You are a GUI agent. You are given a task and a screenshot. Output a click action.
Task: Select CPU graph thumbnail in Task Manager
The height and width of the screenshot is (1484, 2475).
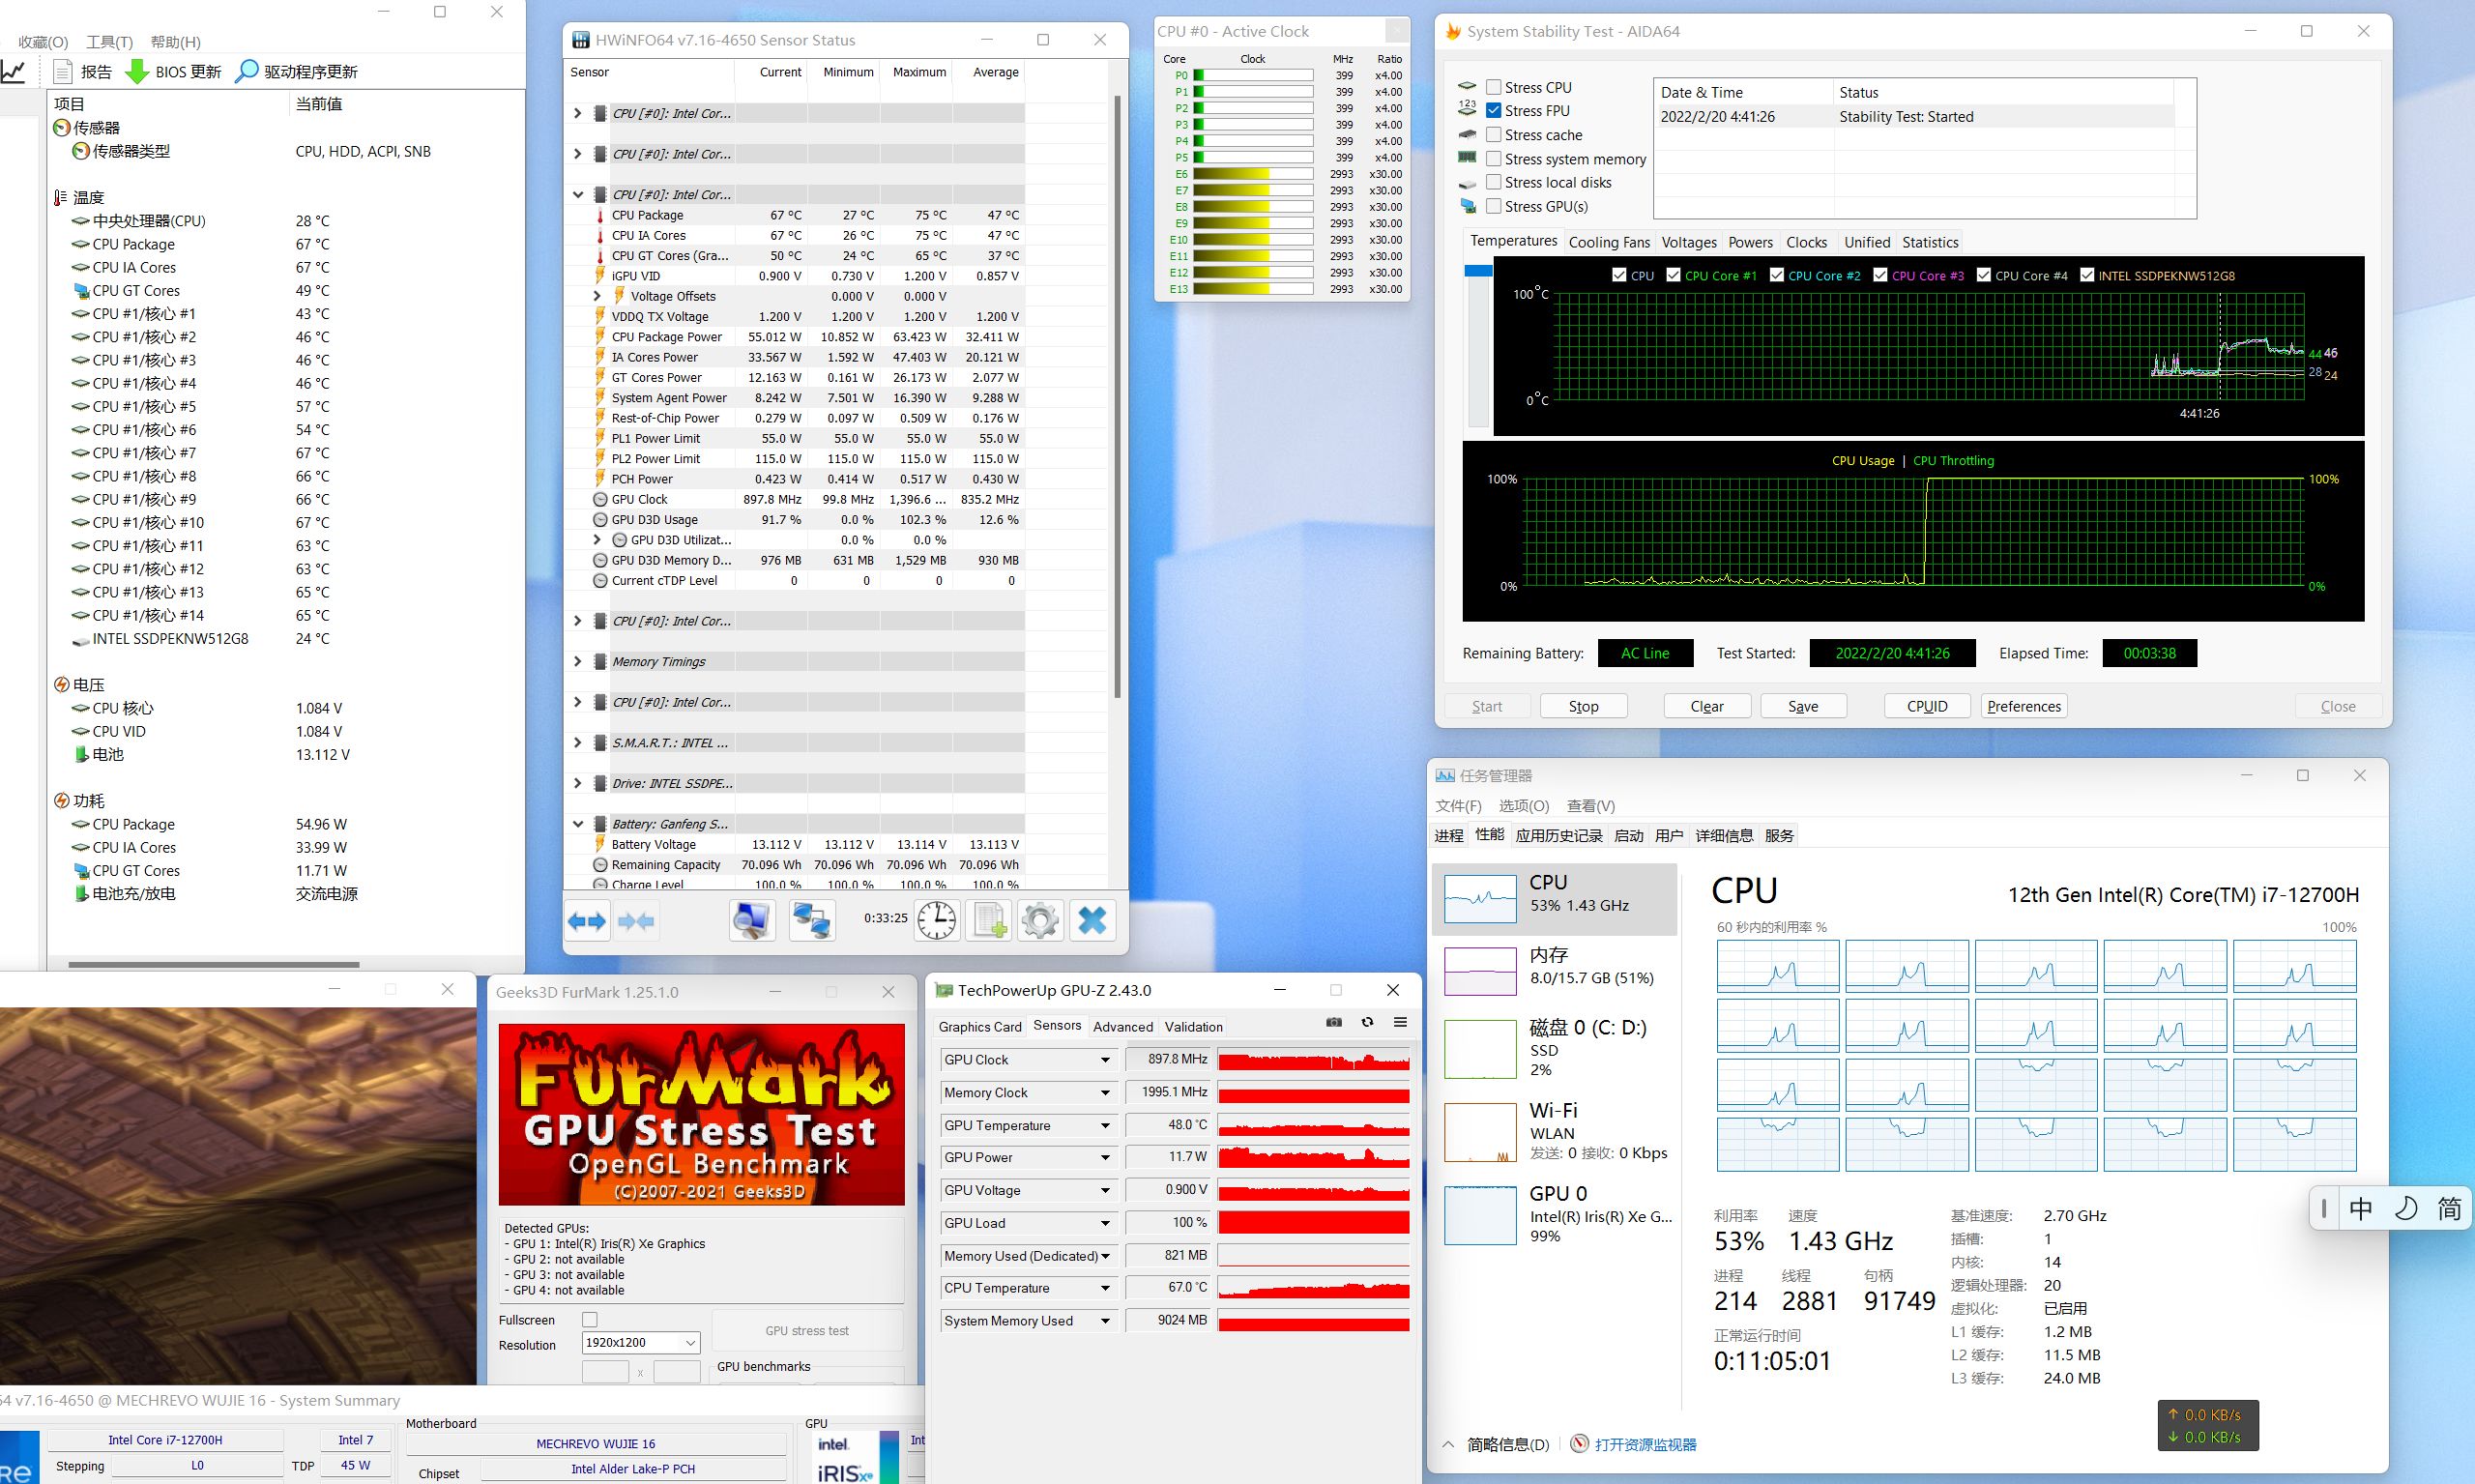(1480, 897)
